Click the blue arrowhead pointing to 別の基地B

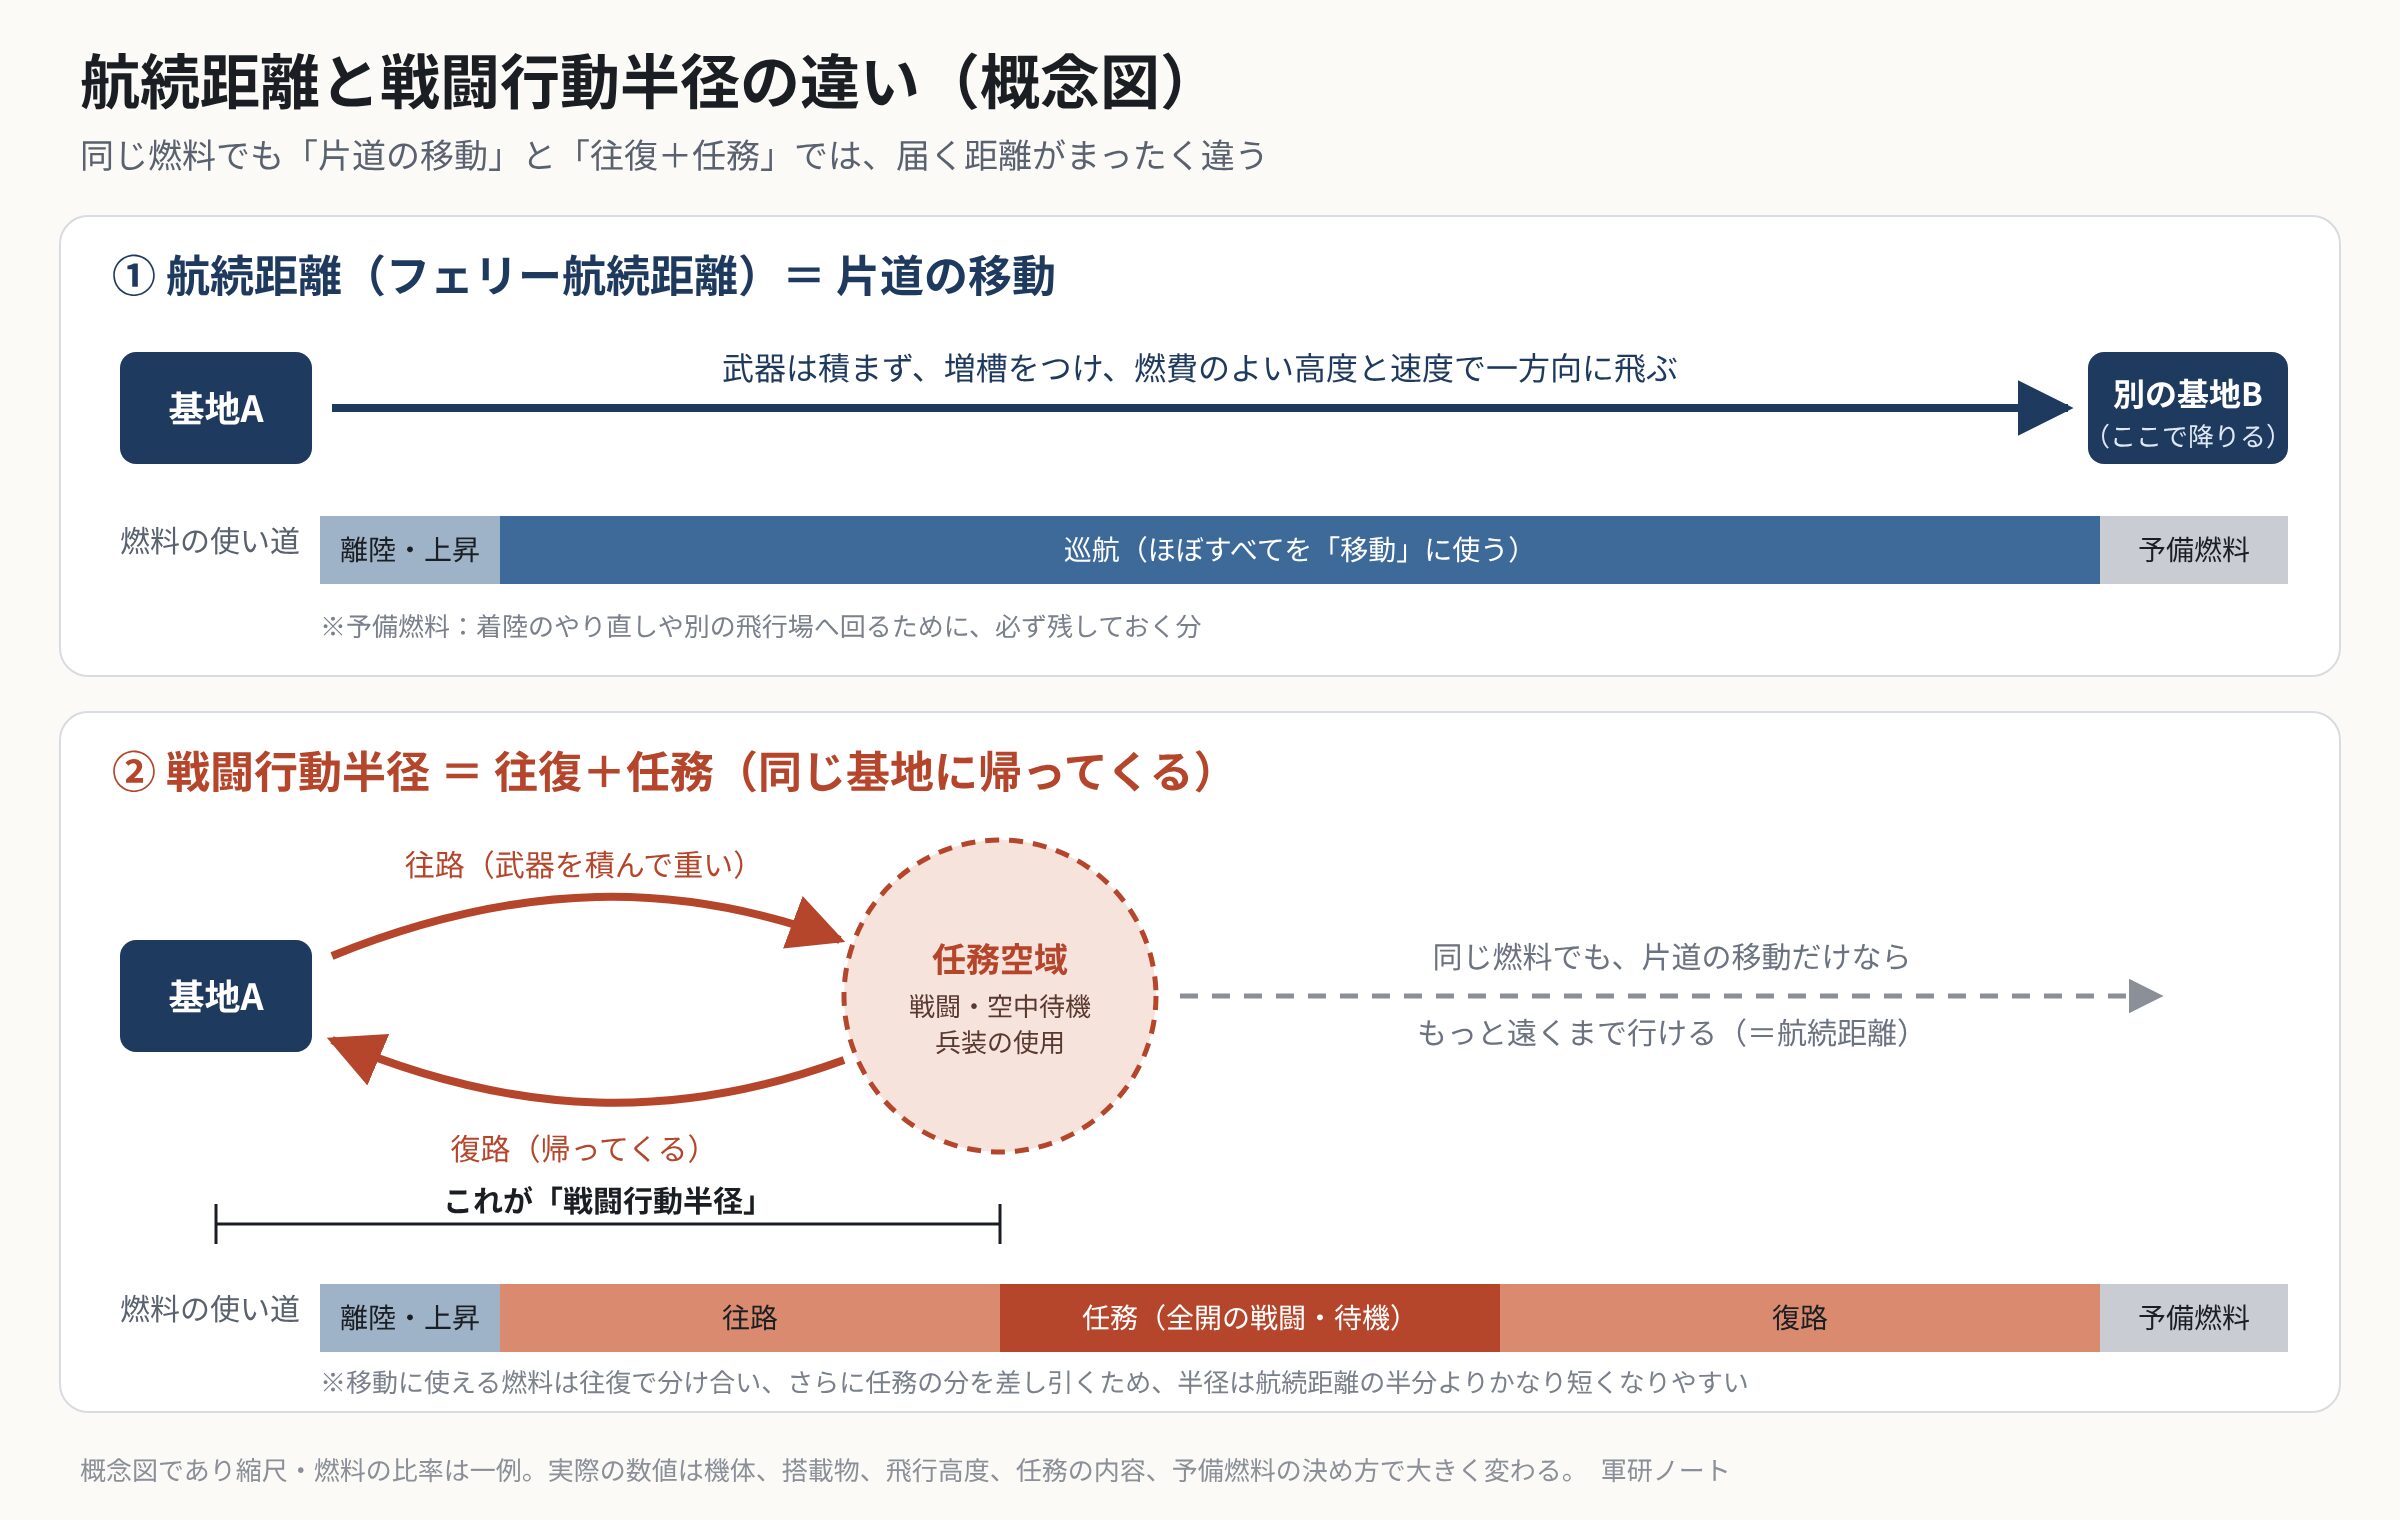2042,408
